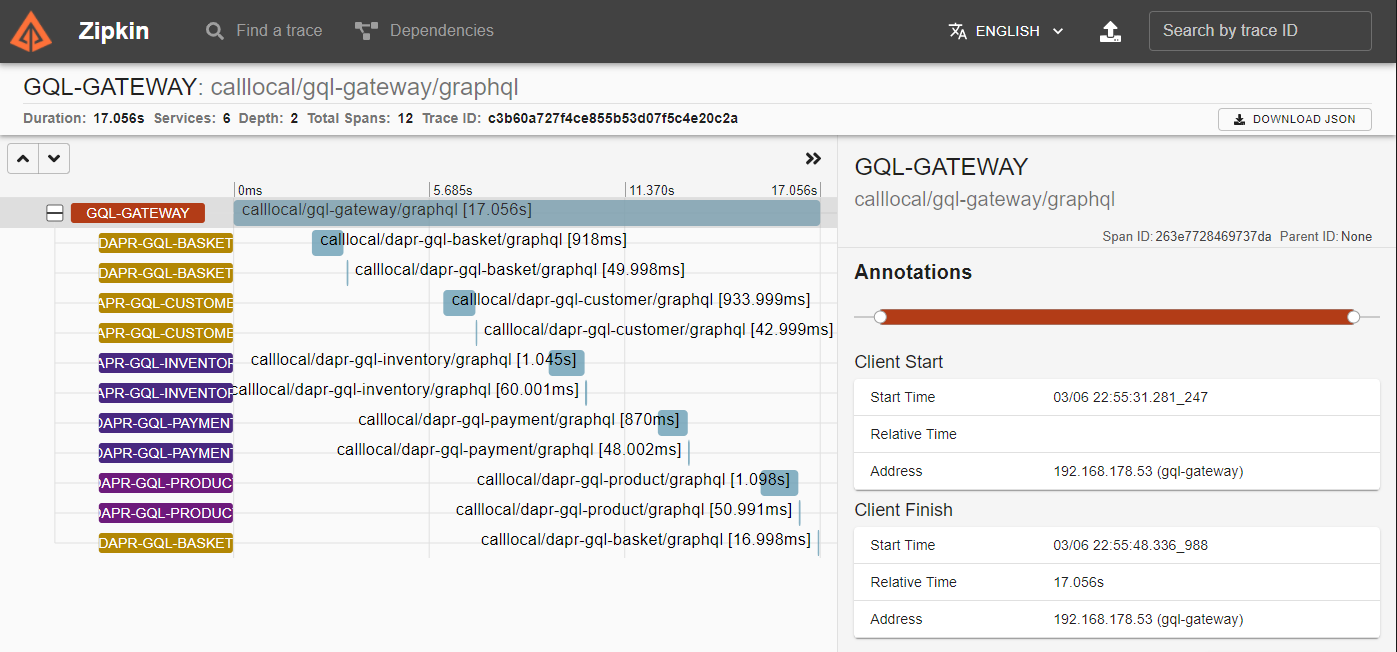Screen dimensions: 1397x652
Task: Click the Relative Time 17.056s value
Action: [1078, 582]
